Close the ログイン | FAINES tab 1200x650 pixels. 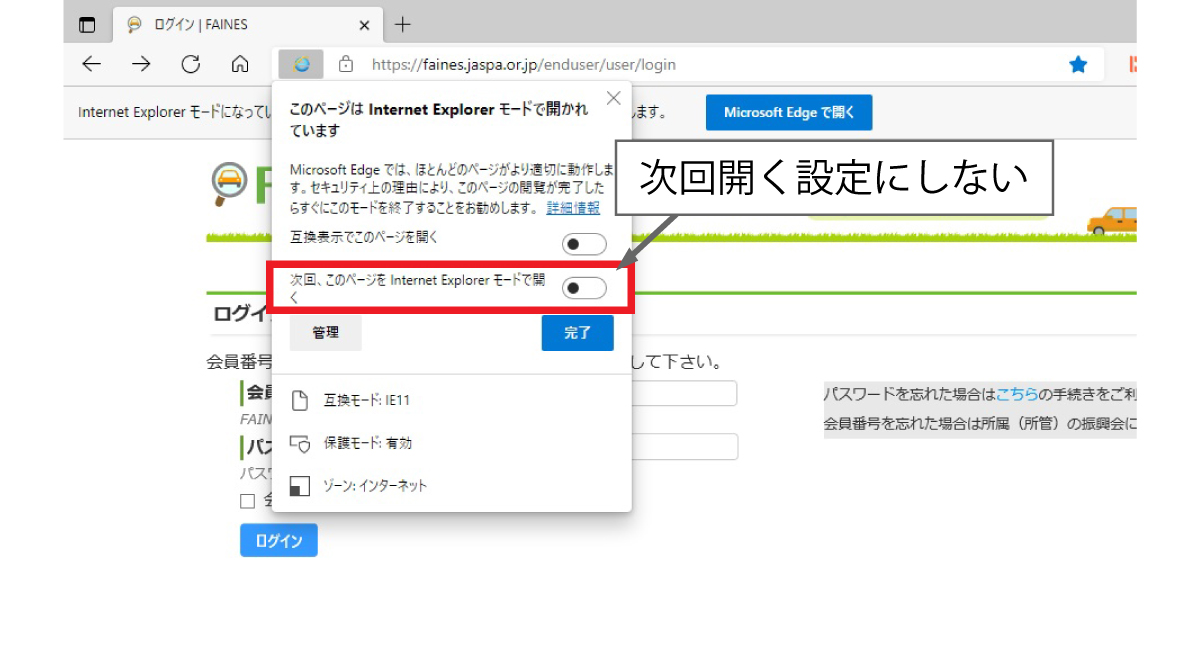click(x=364, y=25)
